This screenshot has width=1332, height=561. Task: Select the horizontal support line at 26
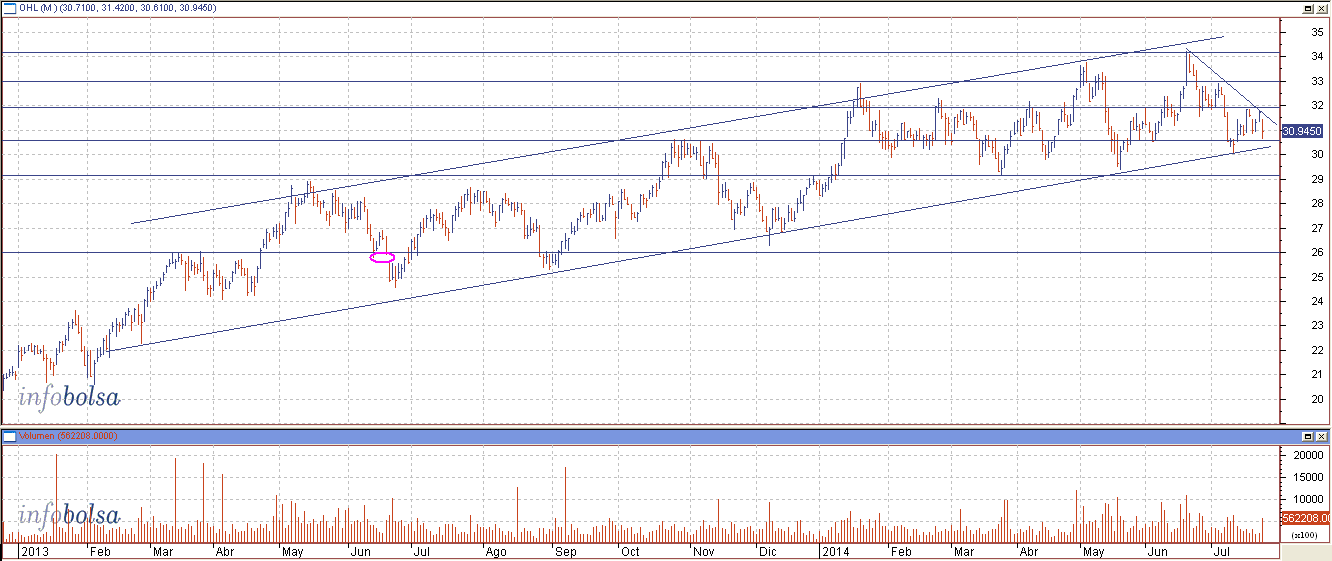coord(700,253)
